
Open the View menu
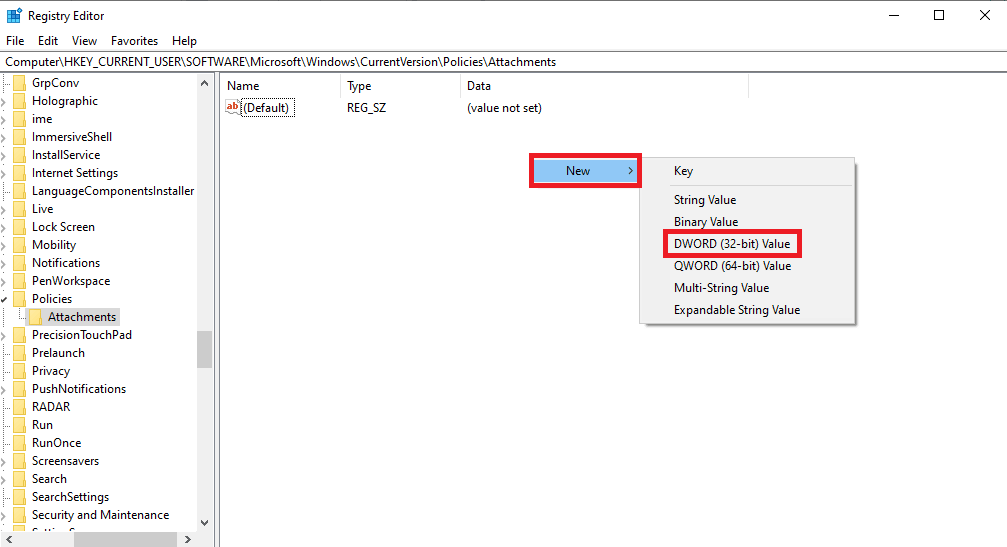[x=84, y=40]
